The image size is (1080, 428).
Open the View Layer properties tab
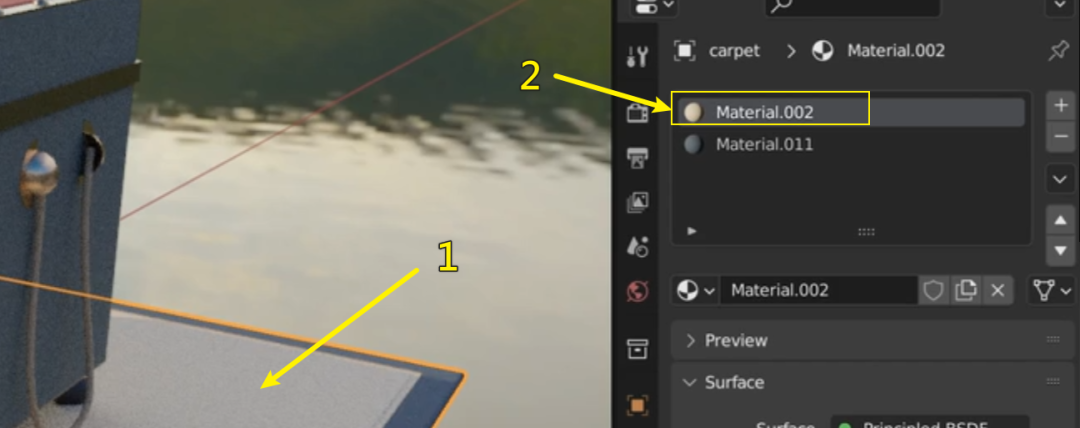point(637,202)
